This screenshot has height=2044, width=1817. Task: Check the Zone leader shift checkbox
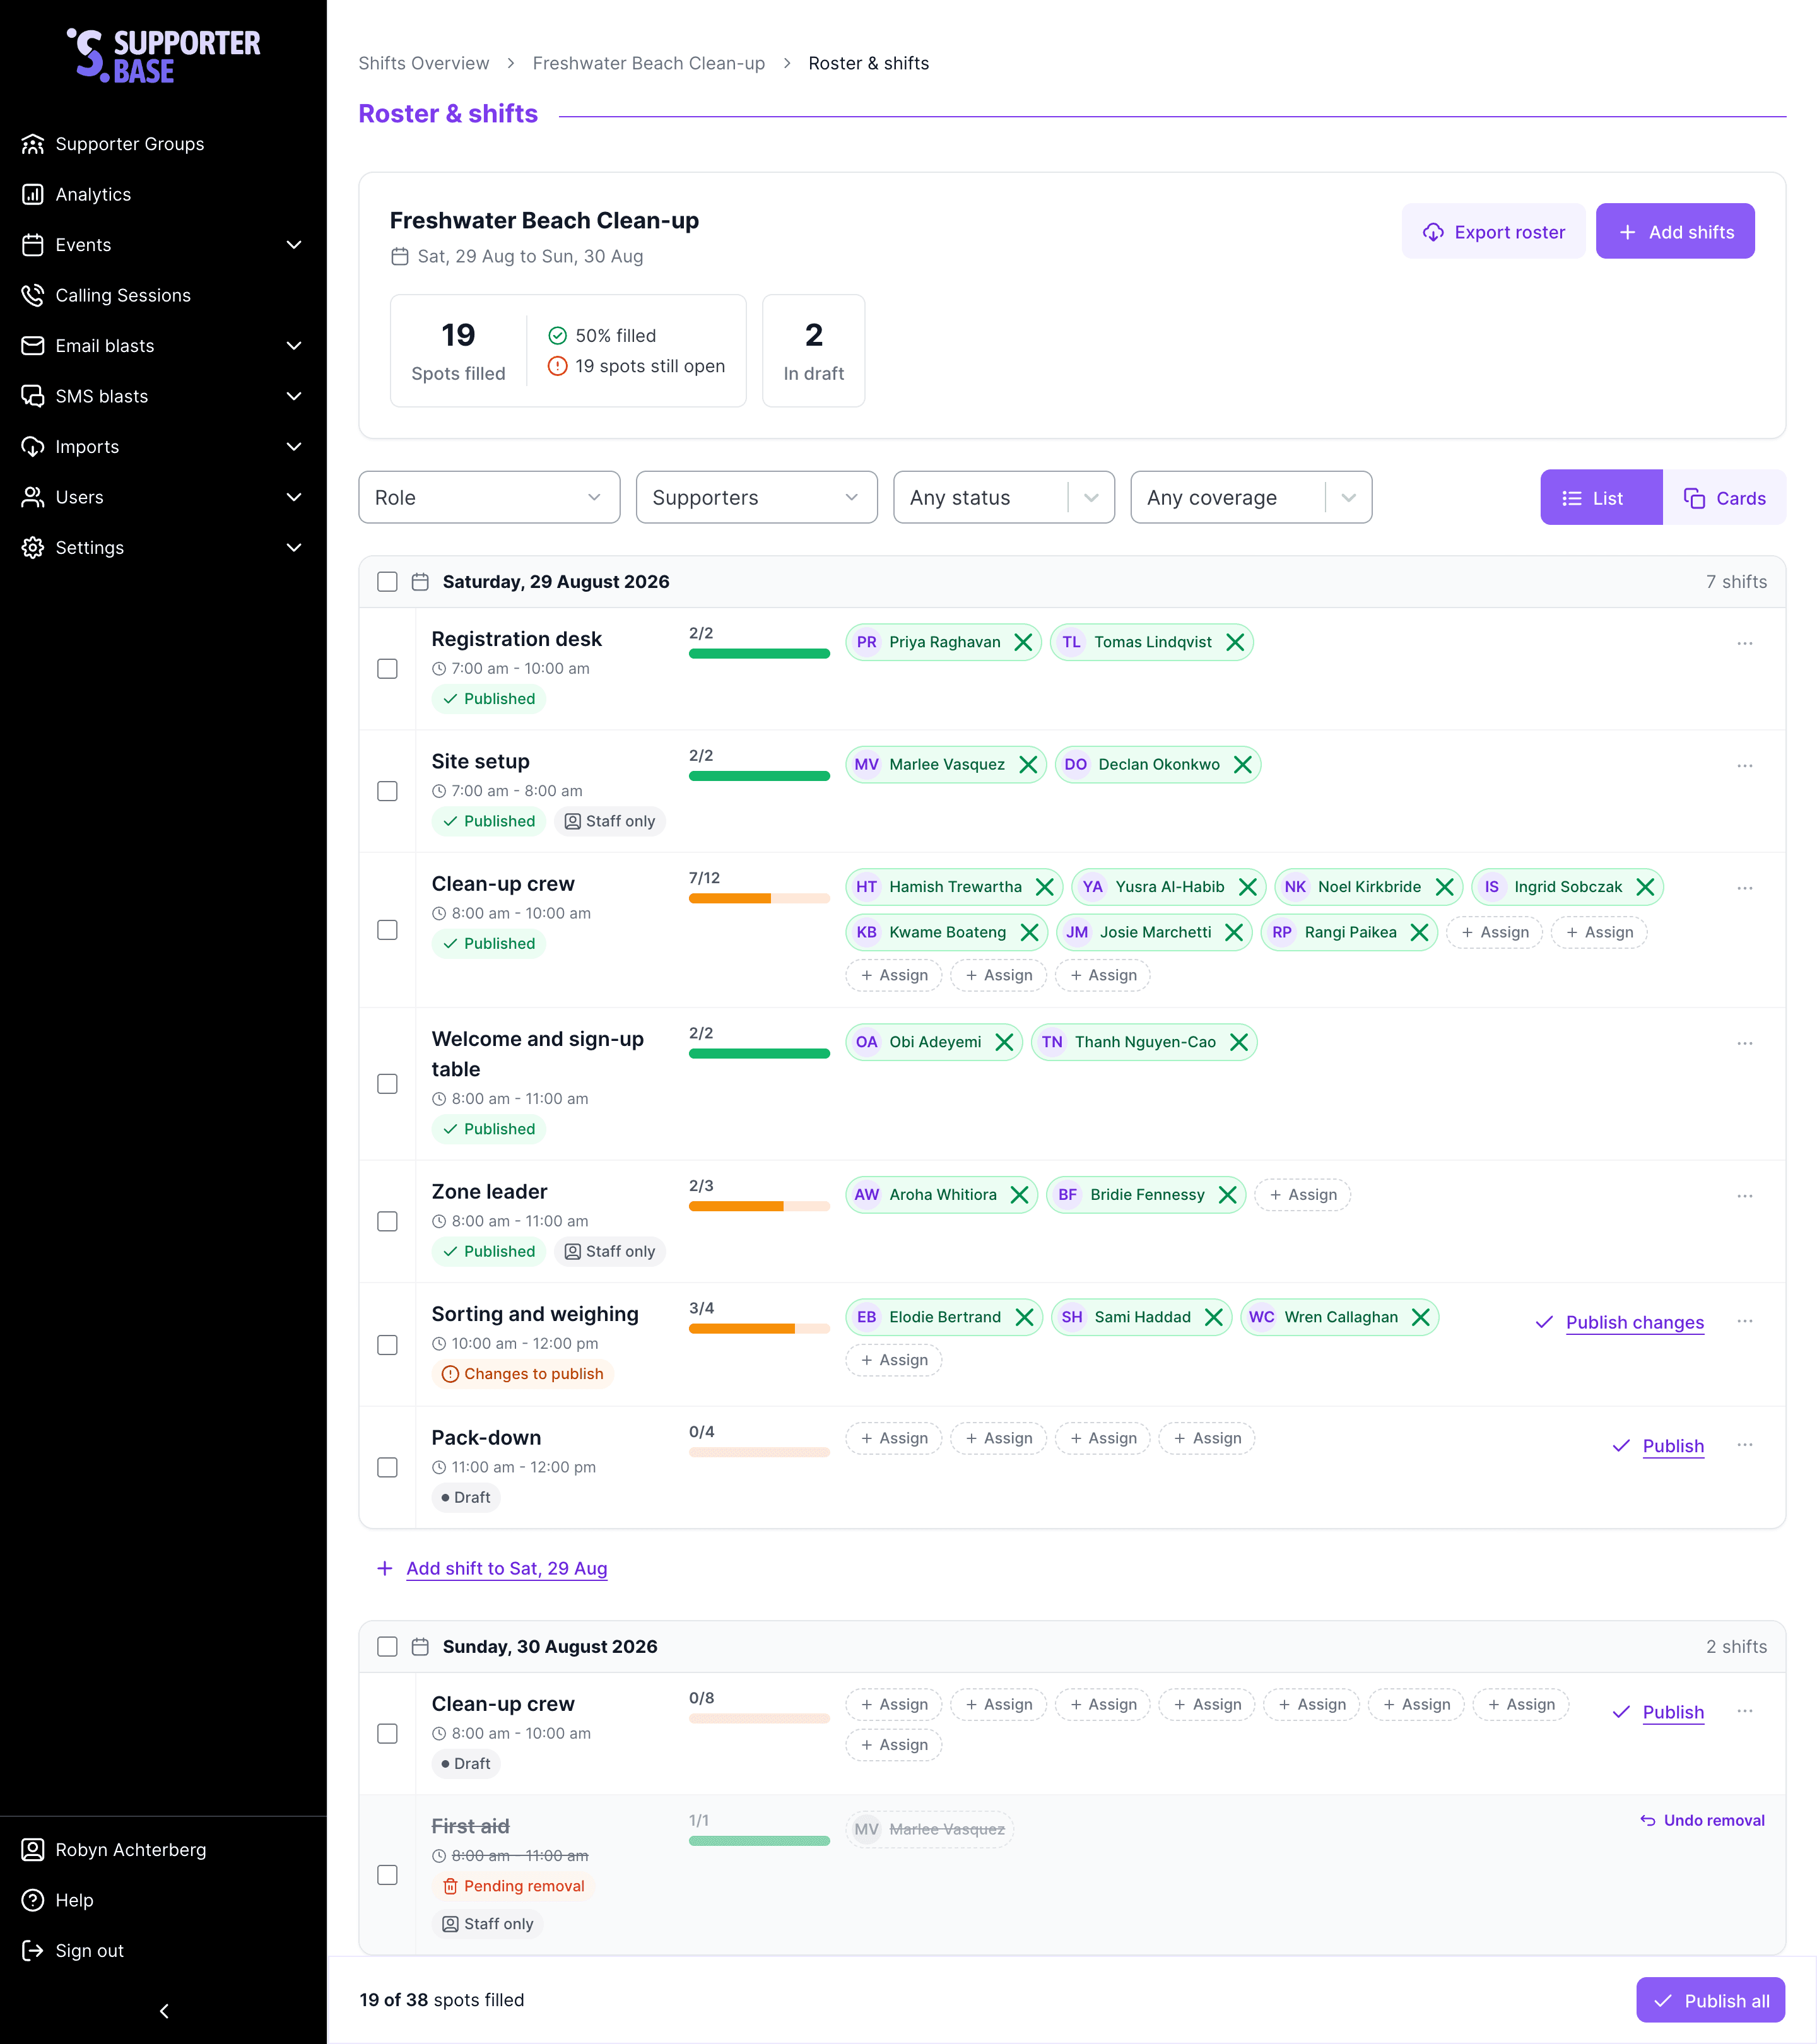tap(387, 1221)
